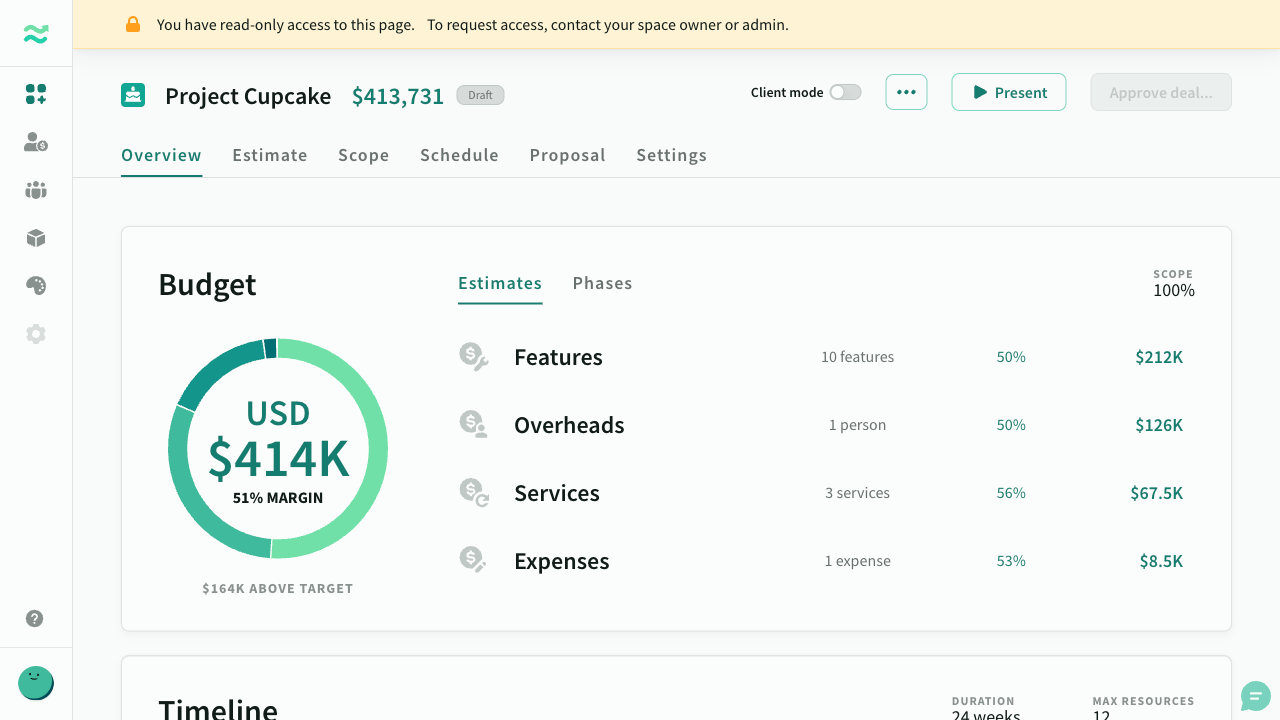1280x720 pixels.
Task: Open the help question mark icon
Action: point(35,618)
